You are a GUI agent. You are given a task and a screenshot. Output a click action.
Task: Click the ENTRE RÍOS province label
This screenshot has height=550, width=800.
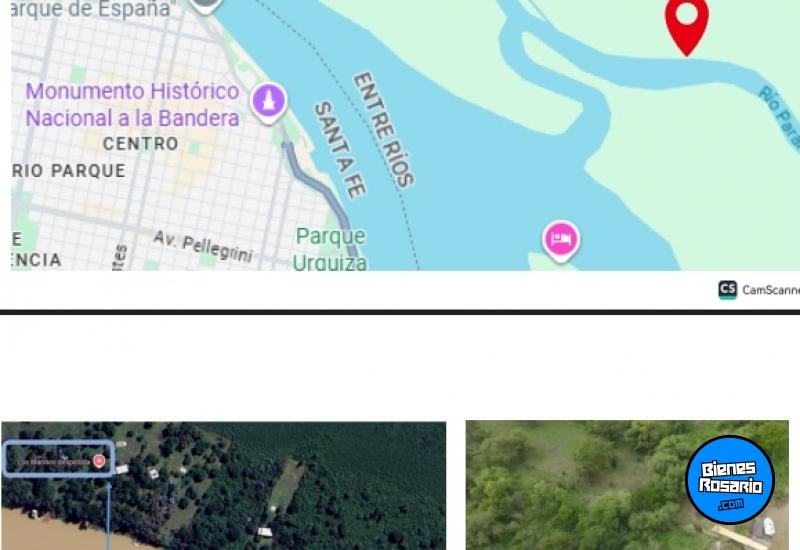click(x=384, y=129)
